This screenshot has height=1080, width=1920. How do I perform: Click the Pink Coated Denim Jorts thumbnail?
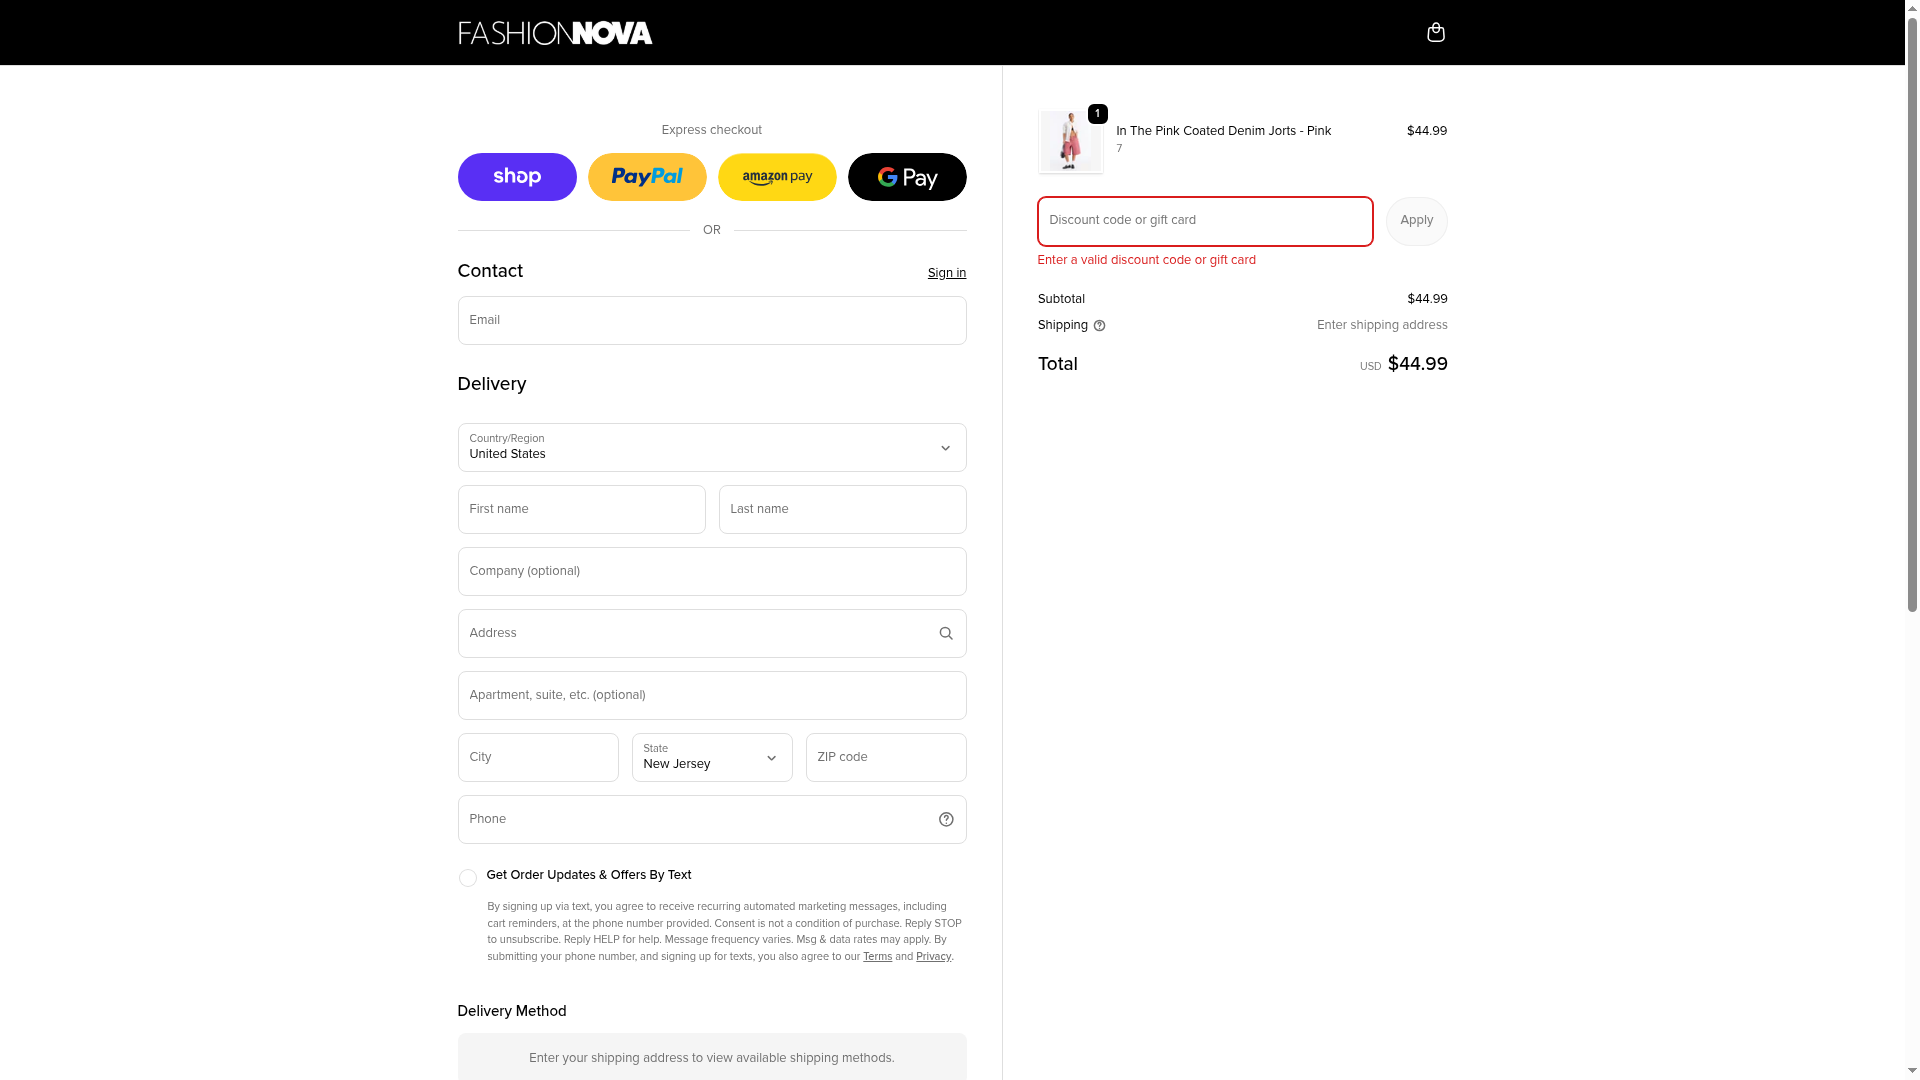1070,142
